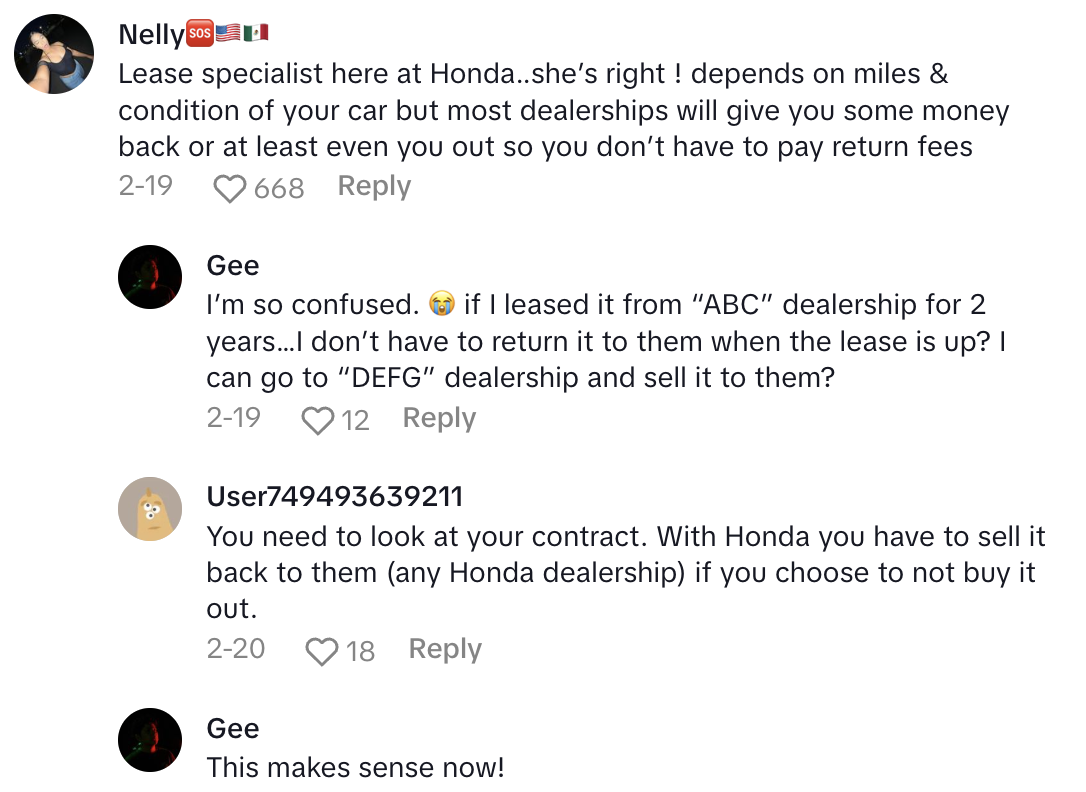
Task: Click the Mexican flag emoji by Nelly's name
Action: [256, 33]
